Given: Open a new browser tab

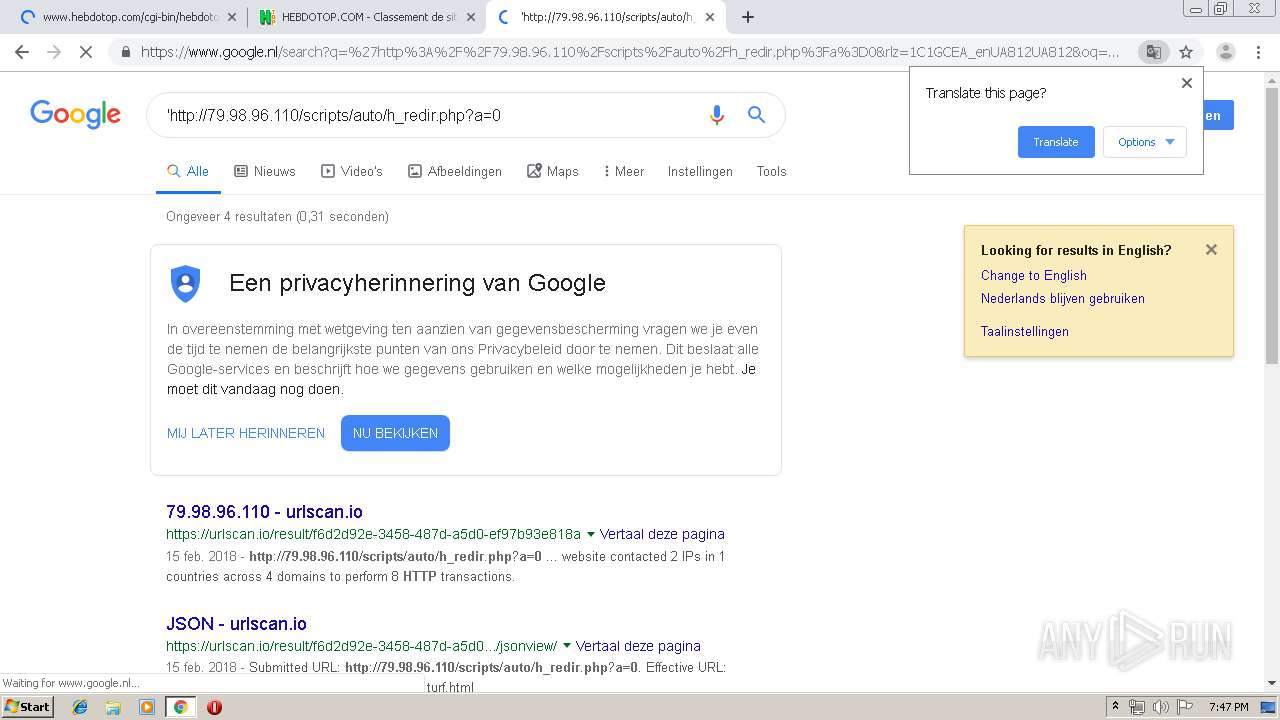Looking at the screenshot, I should click(x=747, y=17).
